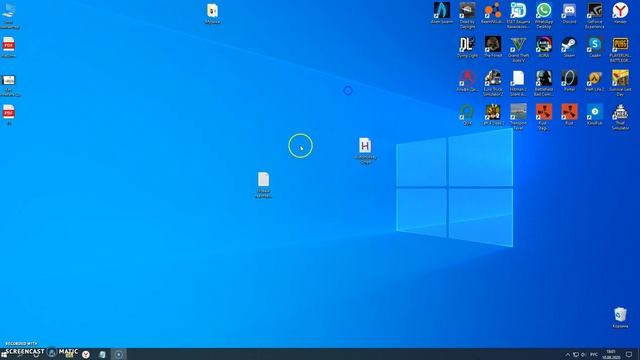Launch Grand Theft Auto V shortcut
Viewport: 640px width, 360px height.
click(518, 49)
